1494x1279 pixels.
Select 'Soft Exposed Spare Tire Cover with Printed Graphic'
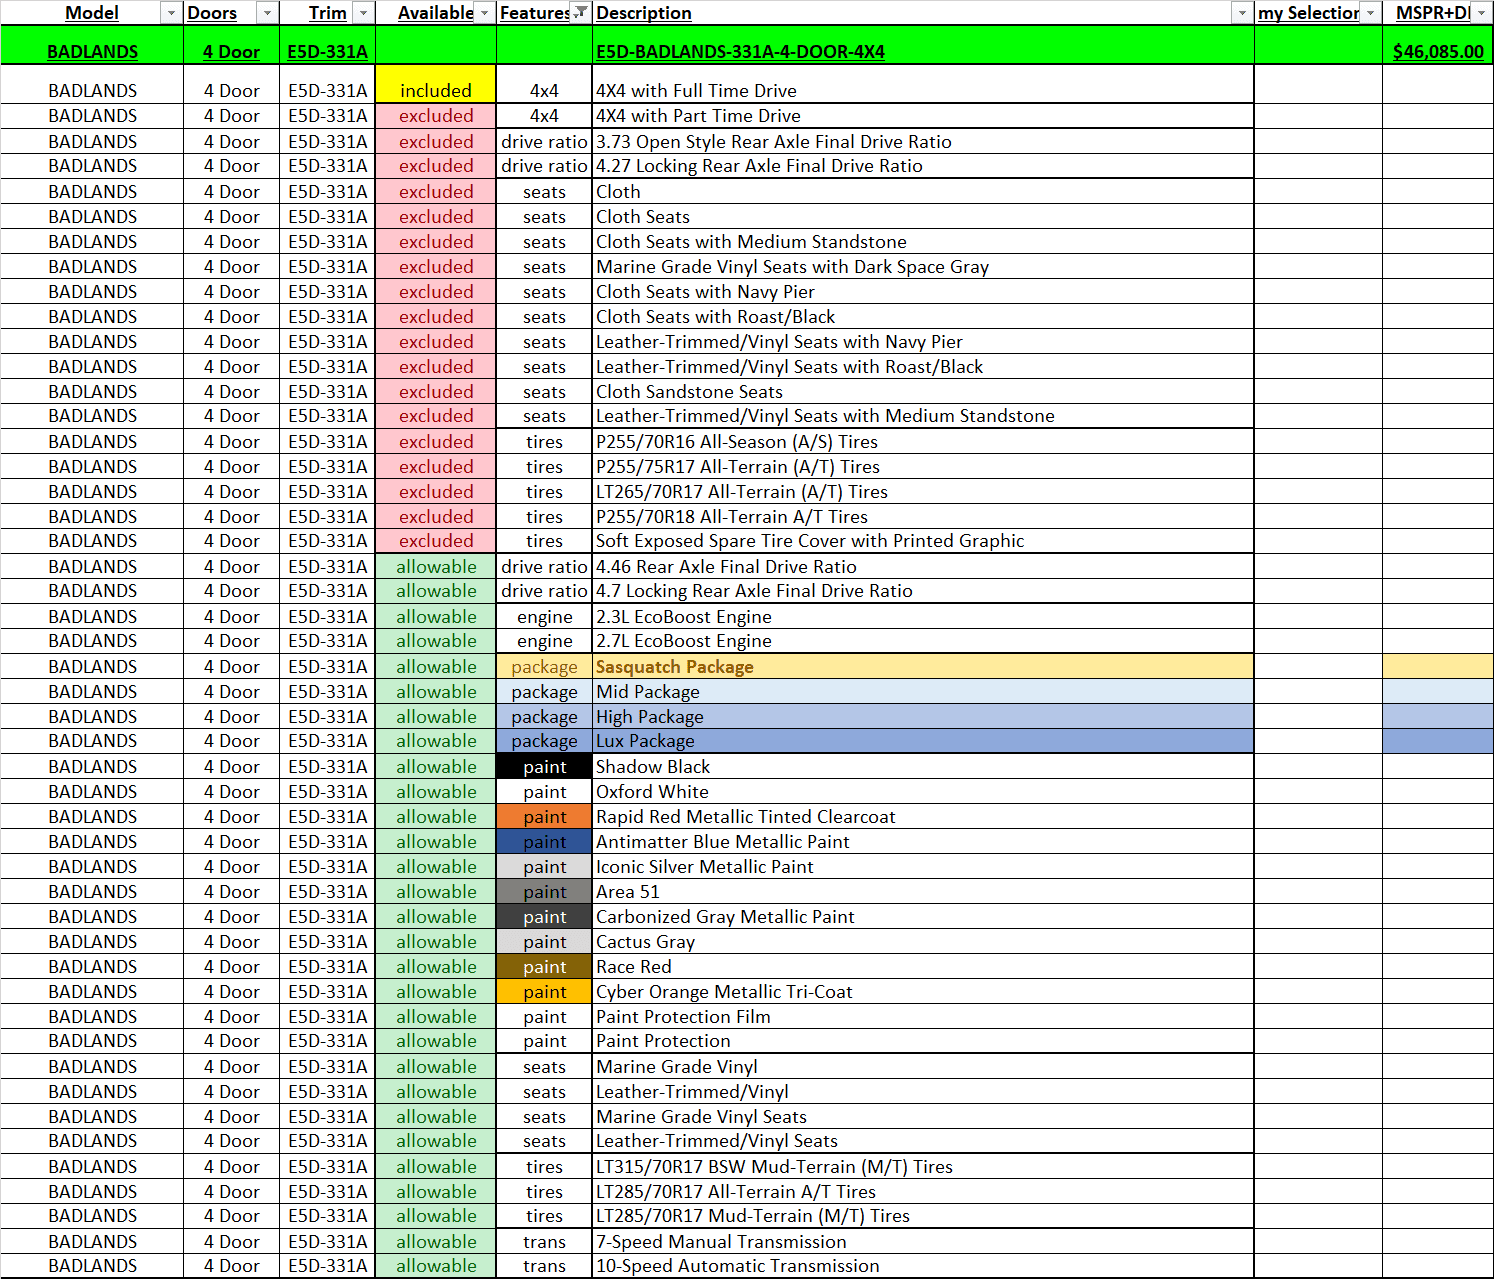(924, 541)
